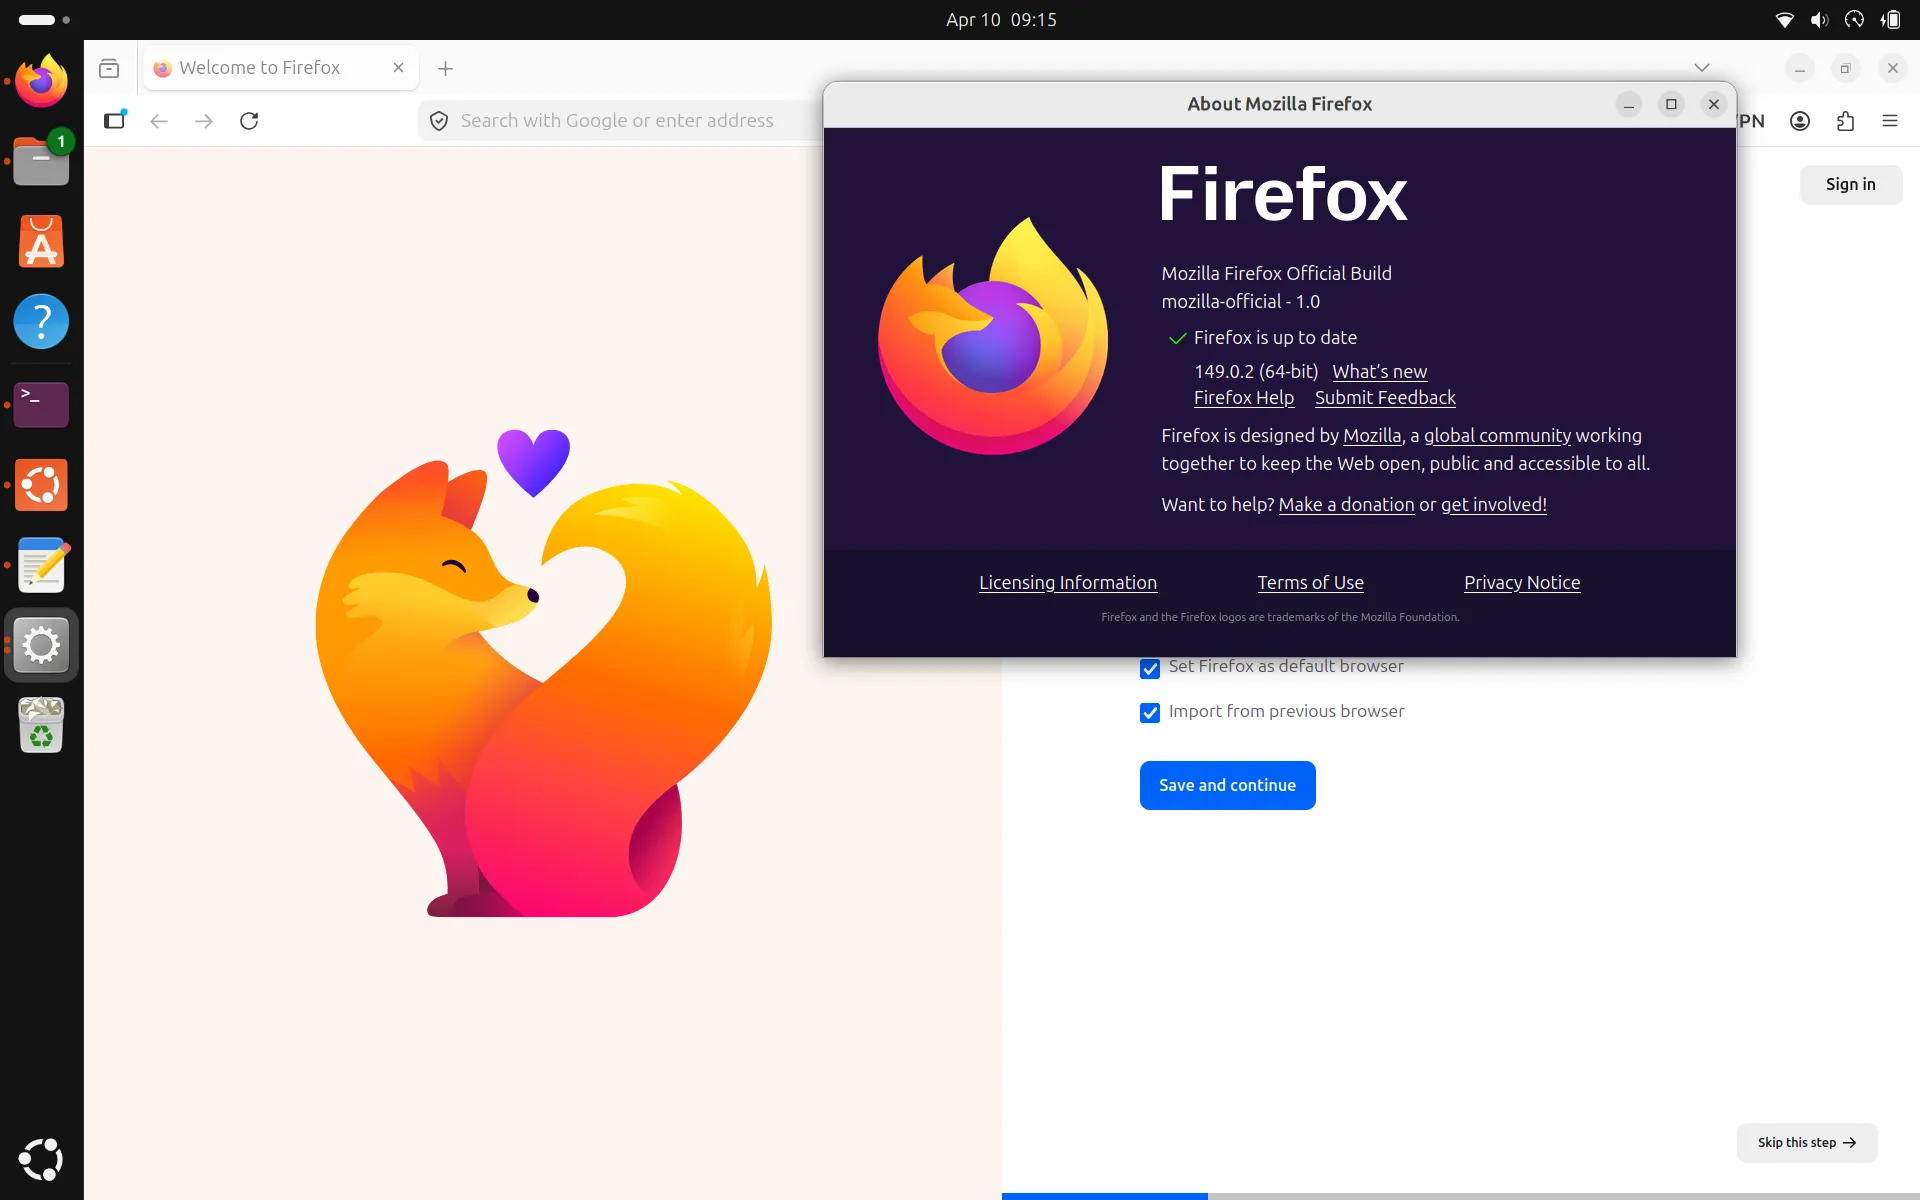Viewport: 1920px width, 1200px height.
Task: Launch Terminal from the Ubuntu dock
Action: [x=41, y=403]
